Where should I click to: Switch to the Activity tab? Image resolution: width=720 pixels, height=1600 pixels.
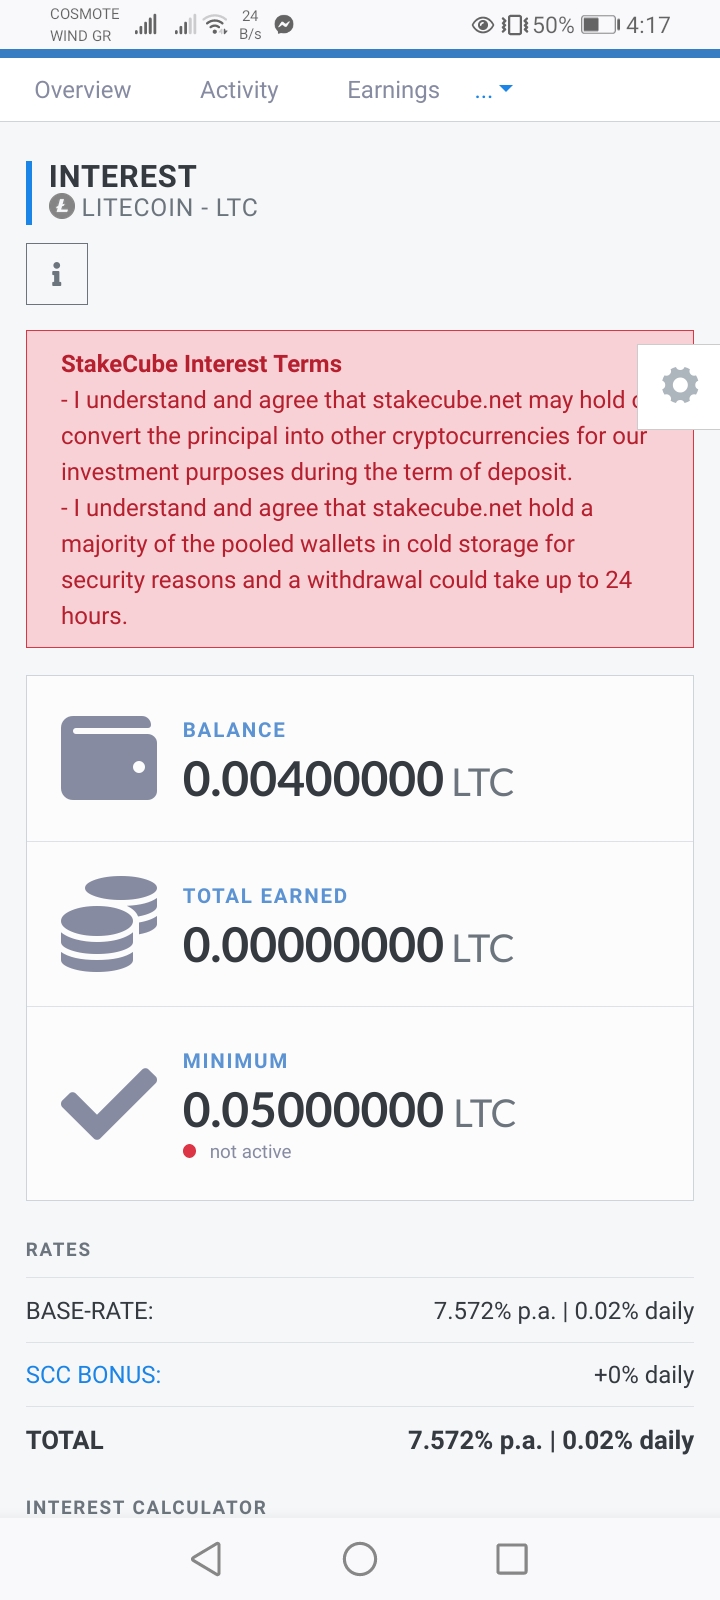239,90
